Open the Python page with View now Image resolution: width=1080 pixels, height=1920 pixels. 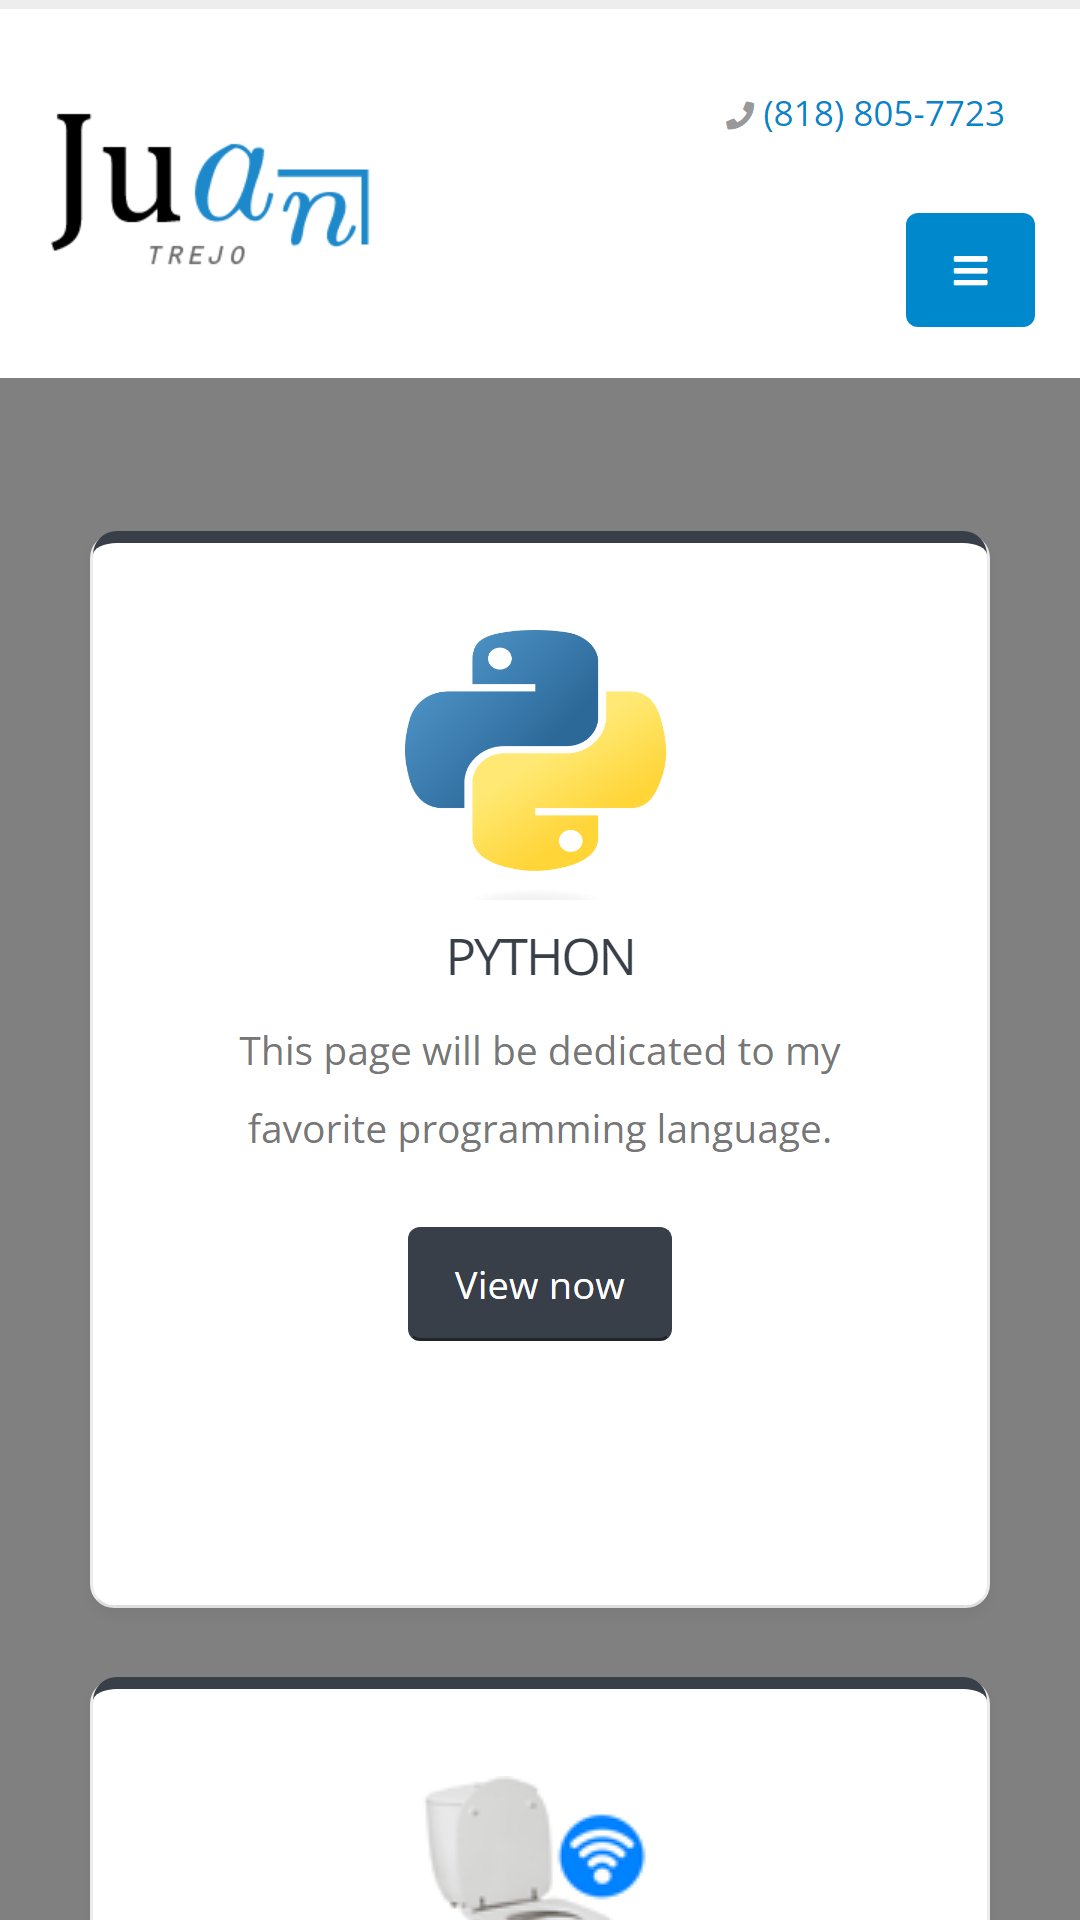coord(540,1284)
